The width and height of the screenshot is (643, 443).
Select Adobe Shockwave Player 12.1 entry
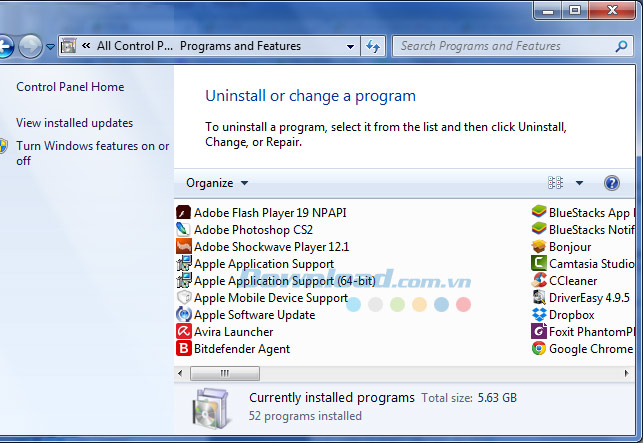(271, 247)
